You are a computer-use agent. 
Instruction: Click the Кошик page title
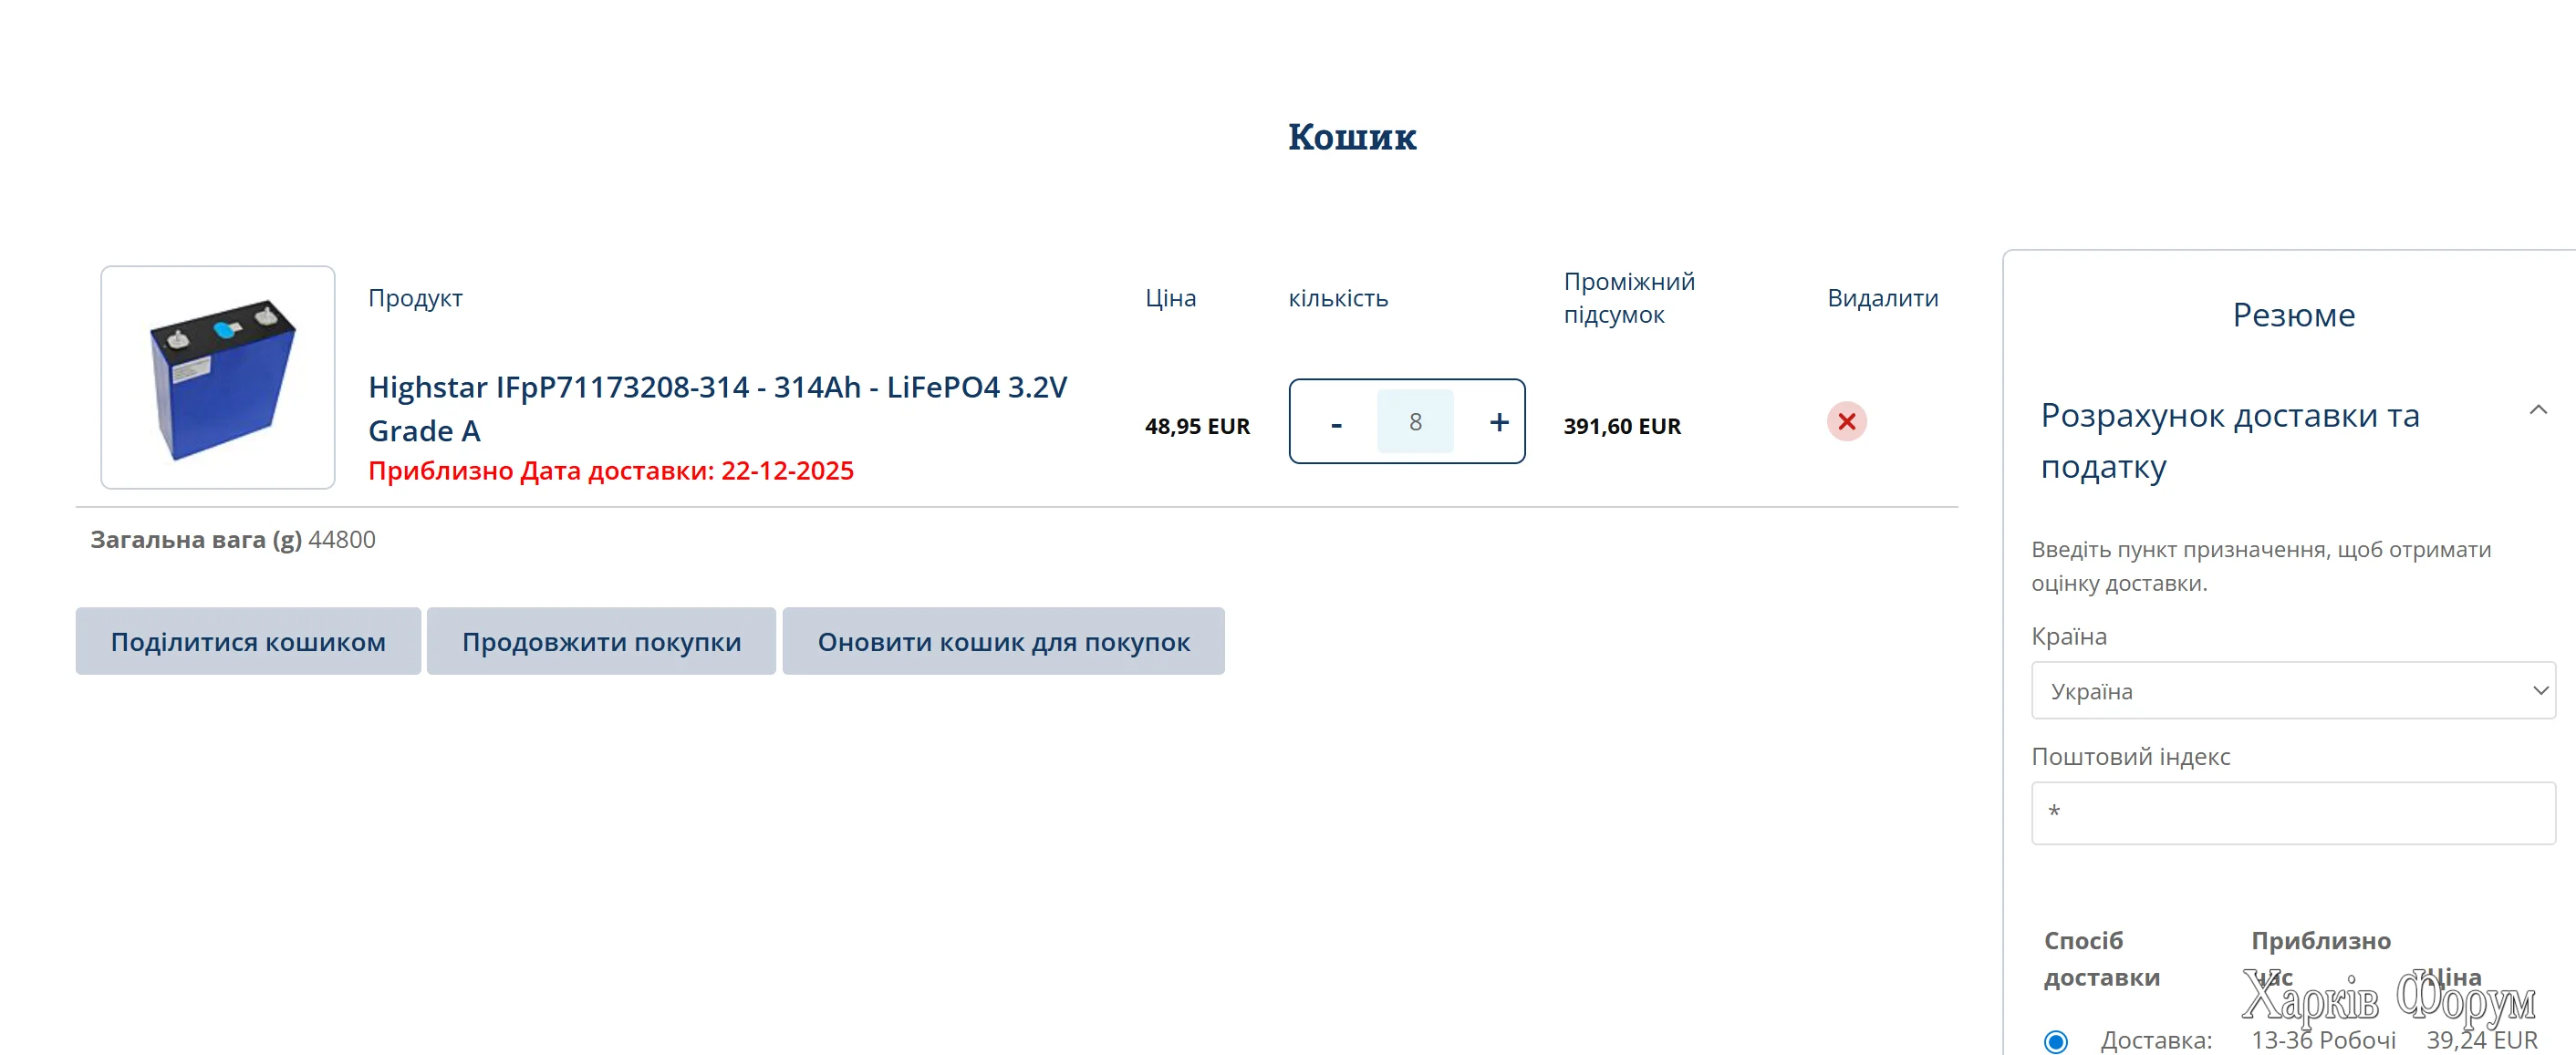1352,137
